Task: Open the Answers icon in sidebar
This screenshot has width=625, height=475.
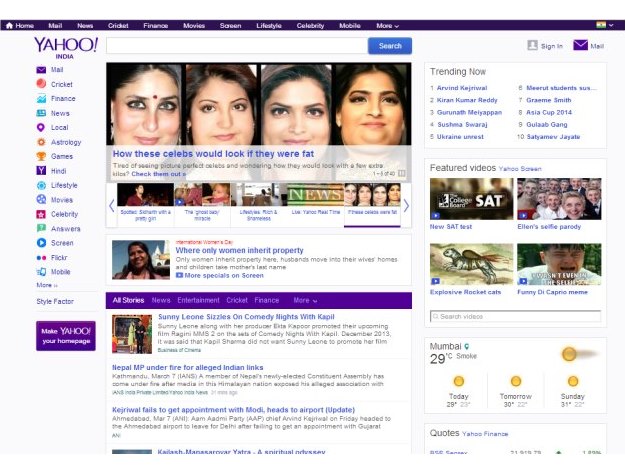Action: pyautogui.click(x=41, y=228)
